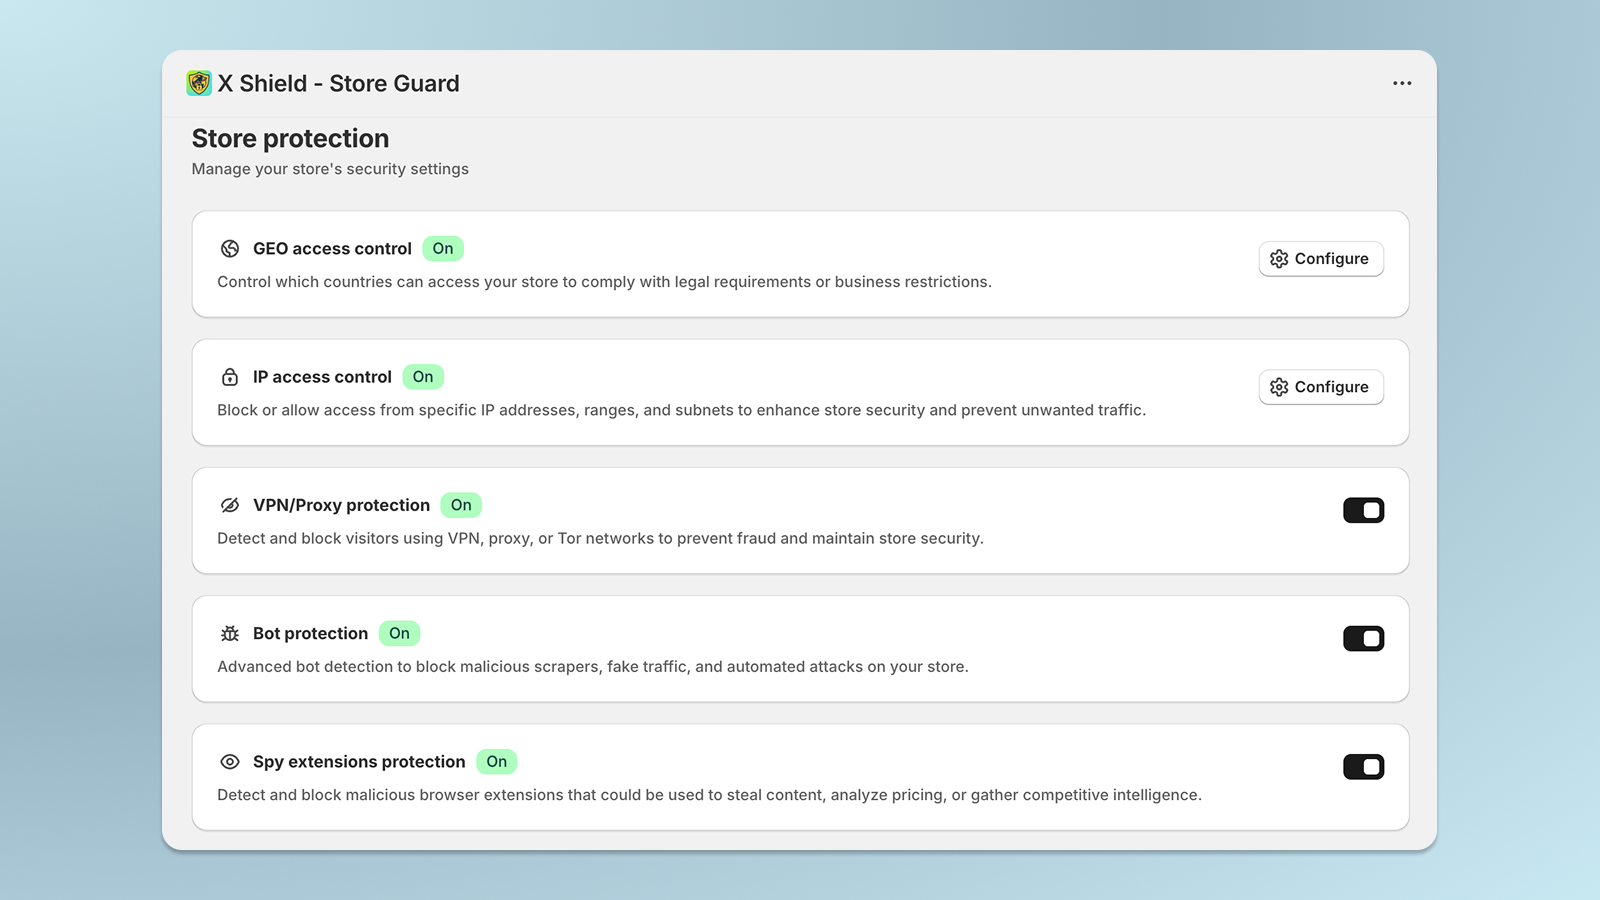Click the Store protection heading

[x=290, y=138]
